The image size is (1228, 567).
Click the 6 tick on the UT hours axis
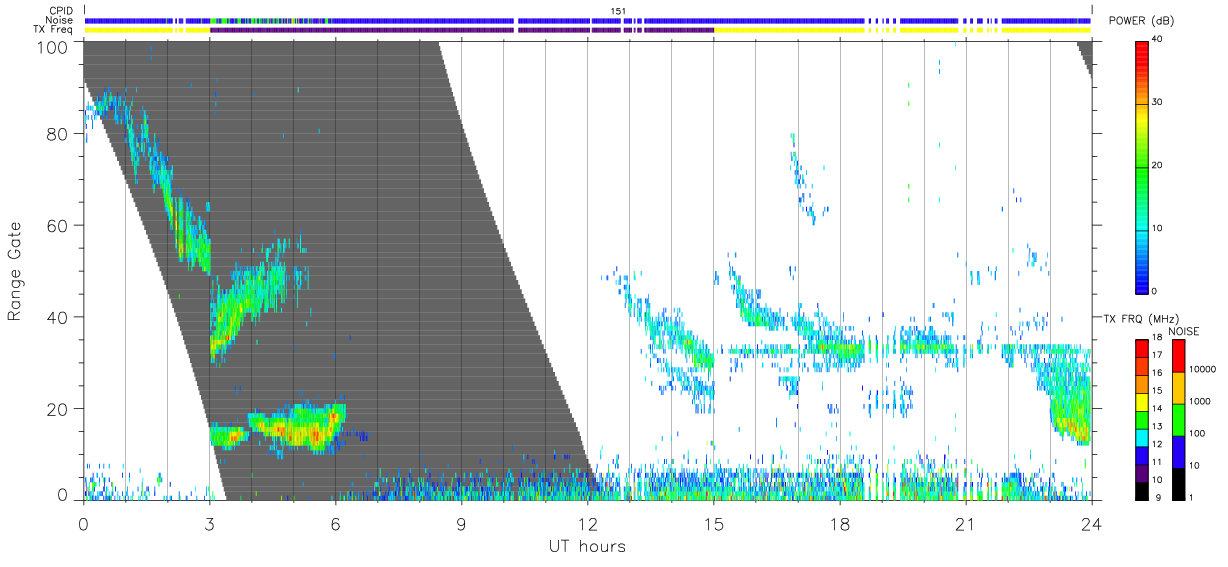[x=335, y=522]
